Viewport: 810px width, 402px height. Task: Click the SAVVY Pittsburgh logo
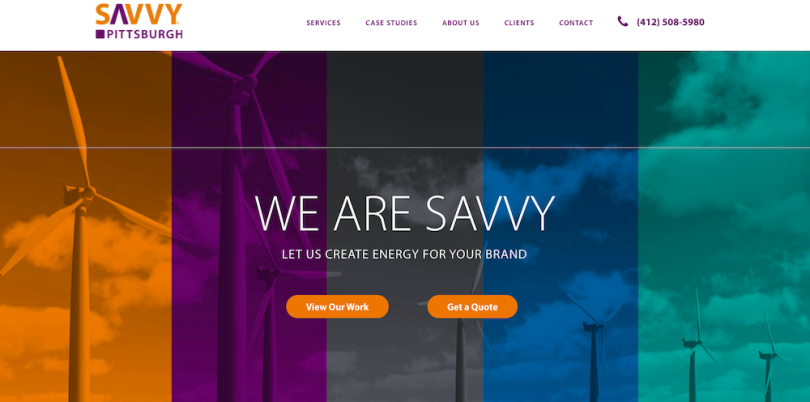point(139,22)
